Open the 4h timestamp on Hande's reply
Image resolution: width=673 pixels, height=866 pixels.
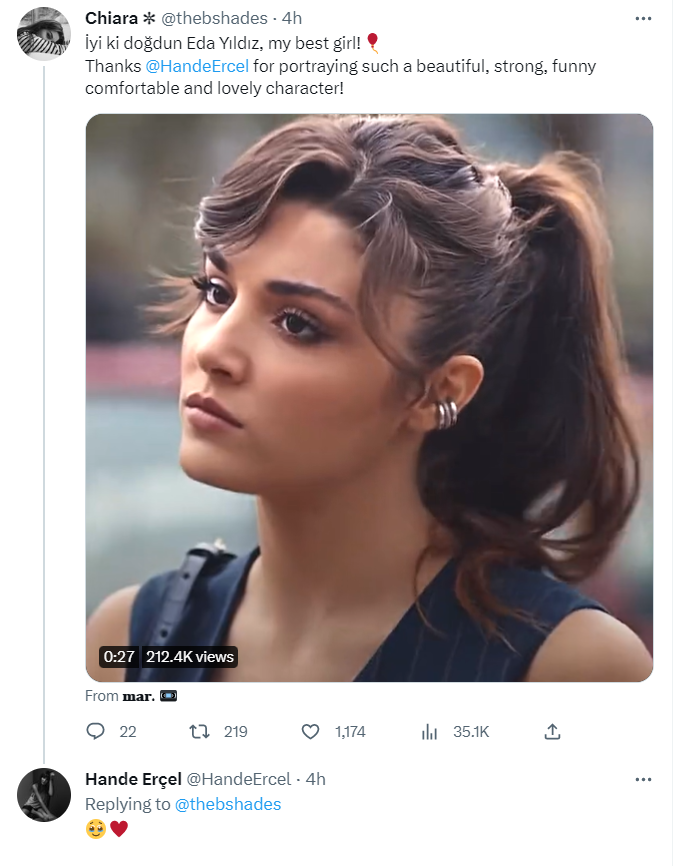point(315,779)
